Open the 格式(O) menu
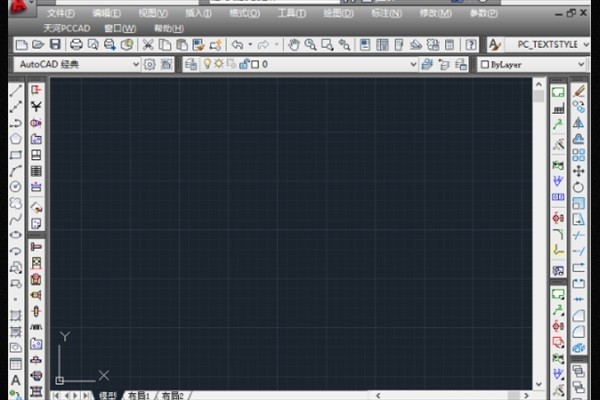The width and height of the screenshot is (600, 400). pos(245,13)
